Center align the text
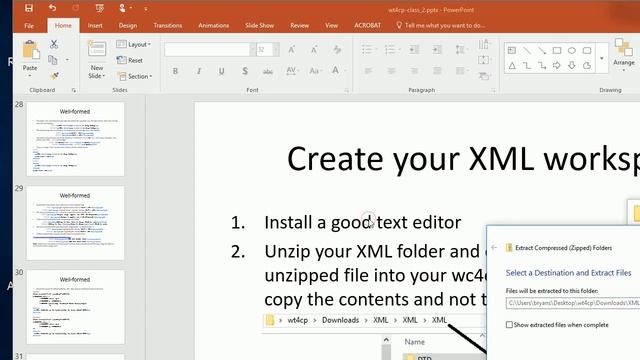The image size is (640, 360). click(x=391, y=71)
